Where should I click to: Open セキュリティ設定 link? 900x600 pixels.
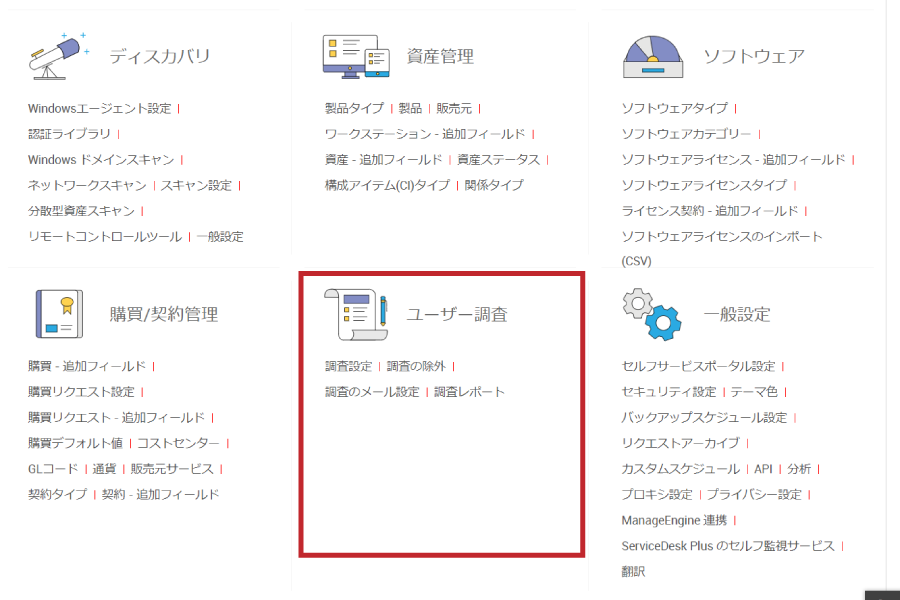[669, 392]
